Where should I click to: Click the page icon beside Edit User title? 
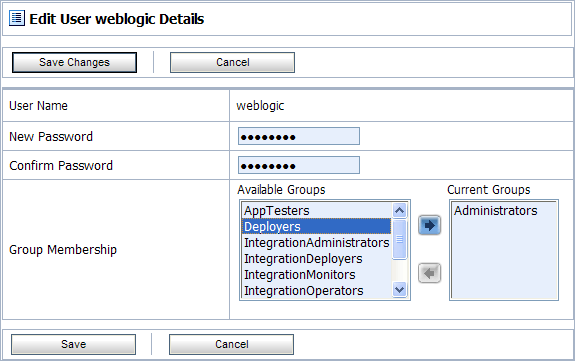coord(17,18)
